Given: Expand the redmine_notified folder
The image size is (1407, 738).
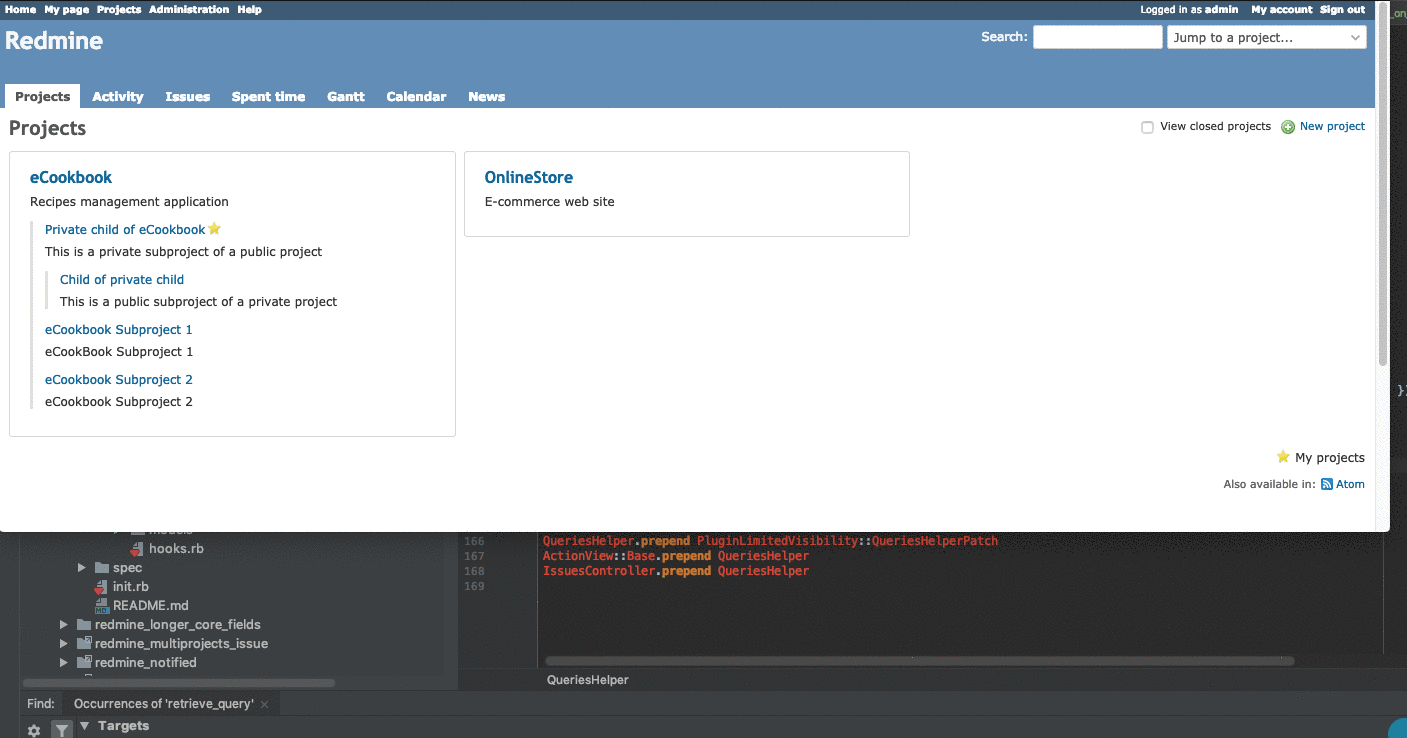Looking at the screenshot, I should click(64, 663).
